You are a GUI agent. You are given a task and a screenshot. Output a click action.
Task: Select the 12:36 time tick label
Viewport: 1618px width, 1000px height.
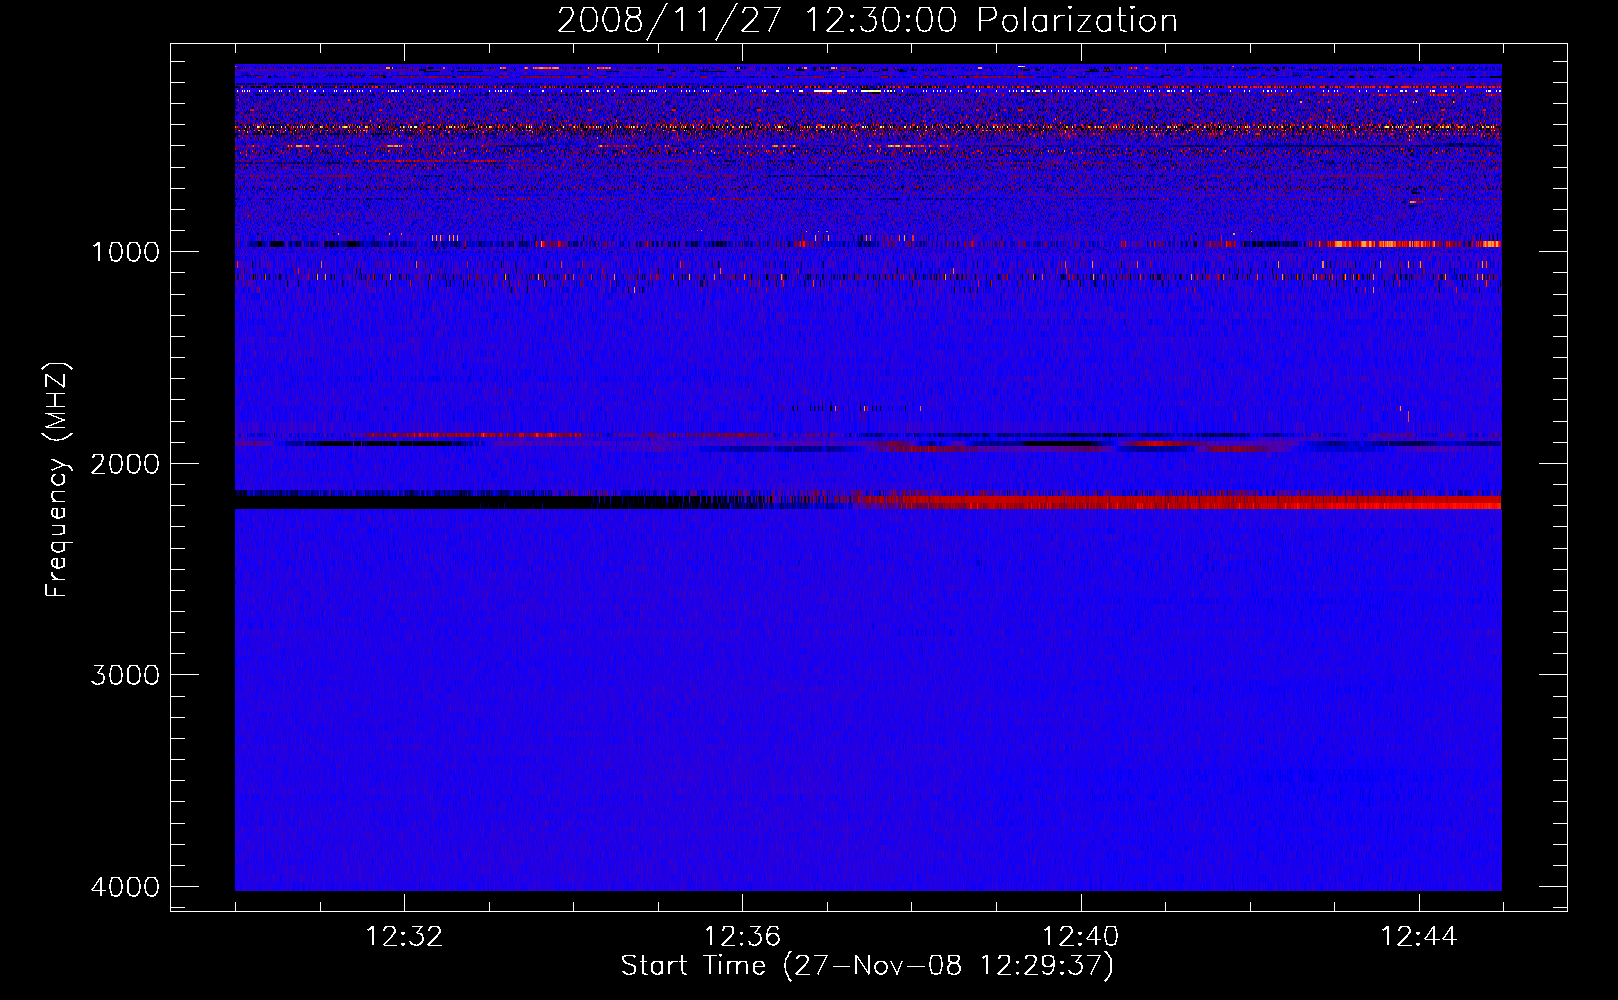click(x=742, y=937)
